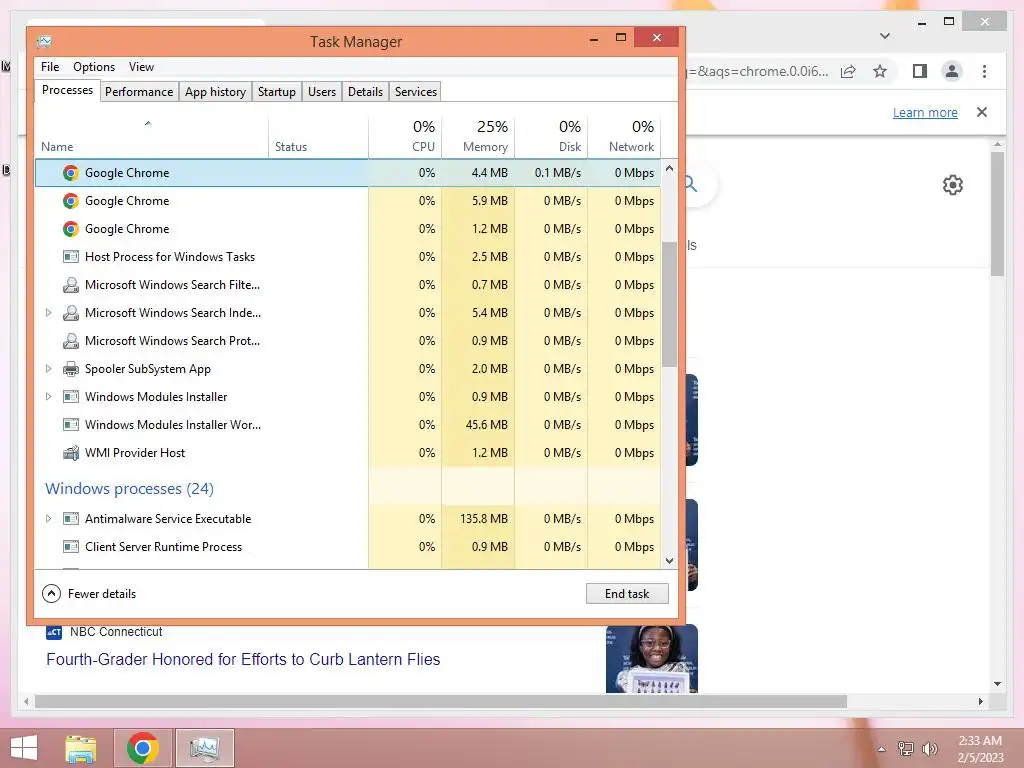Click the Microsoft Windows Search Protocol Host icon

pyautogui.click(x=71, y=341)
